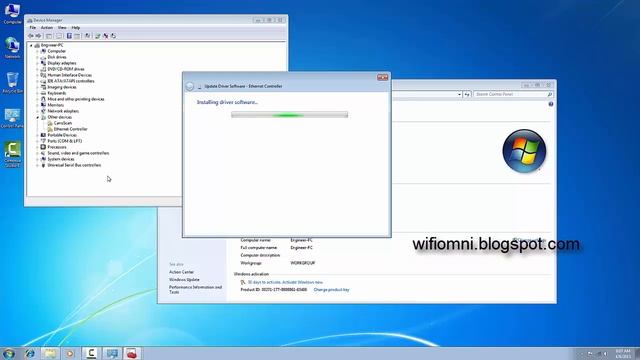Select the Imaging devices tree item

click(x=62, y=87)
